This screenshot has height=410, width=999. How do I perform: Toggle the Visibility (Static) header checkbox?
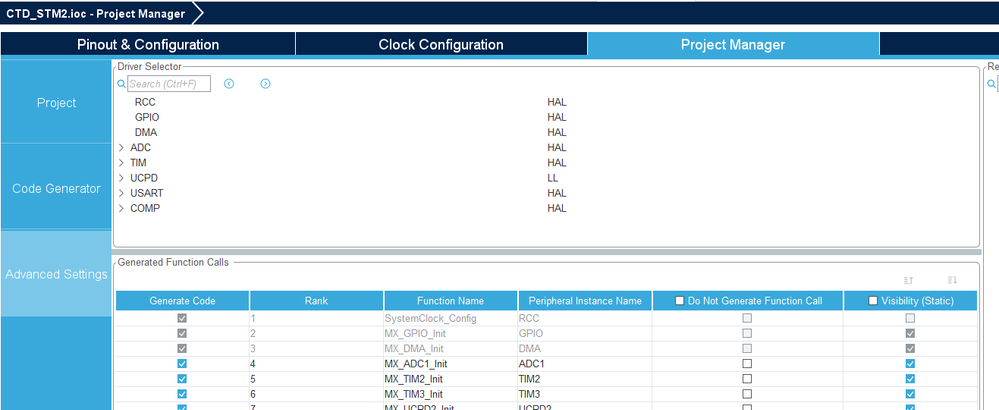pyautogui.click(x=873, y=301)
